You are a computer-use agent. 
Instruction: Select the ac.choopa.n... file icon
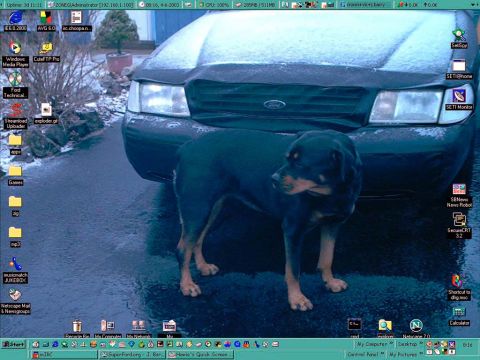point(77,21)
